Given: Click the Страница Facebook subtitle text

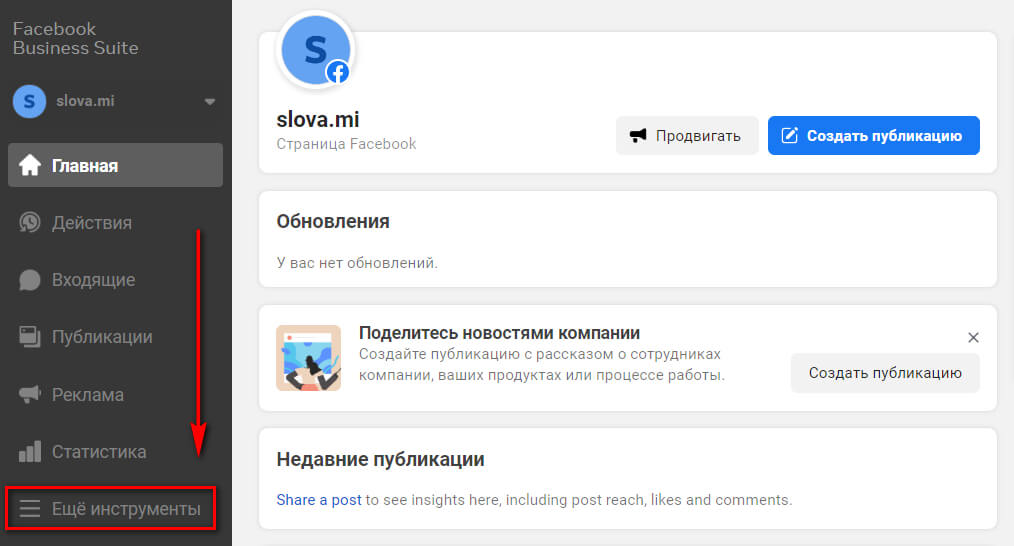Looking at the screenshot, I should click(346, 144).
